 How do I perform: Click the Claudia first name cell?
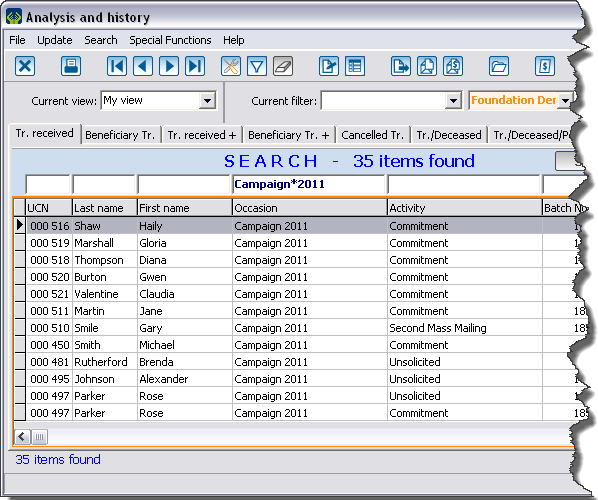pyautogui.click(x=185, y=294)
